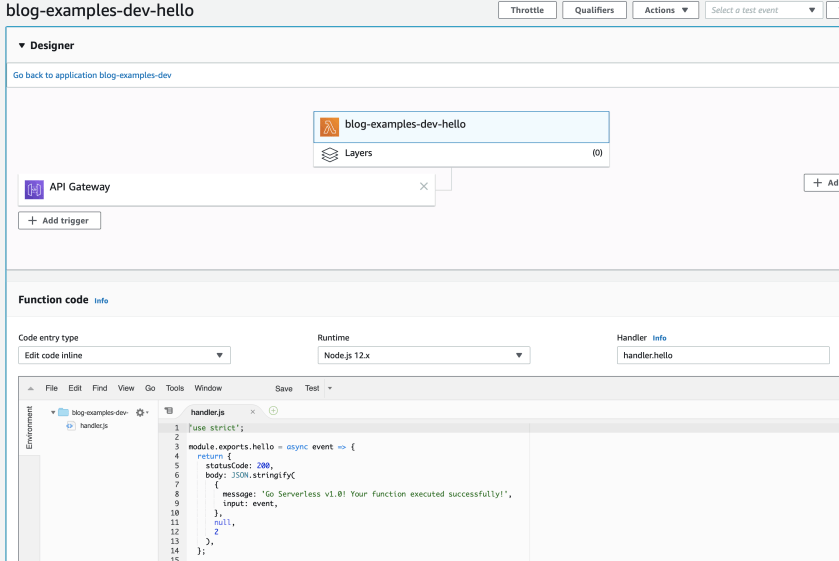Select the API Gateway trigger box
Image resolution: width=839 pixels, height=561 pixels.
[226, 189]
